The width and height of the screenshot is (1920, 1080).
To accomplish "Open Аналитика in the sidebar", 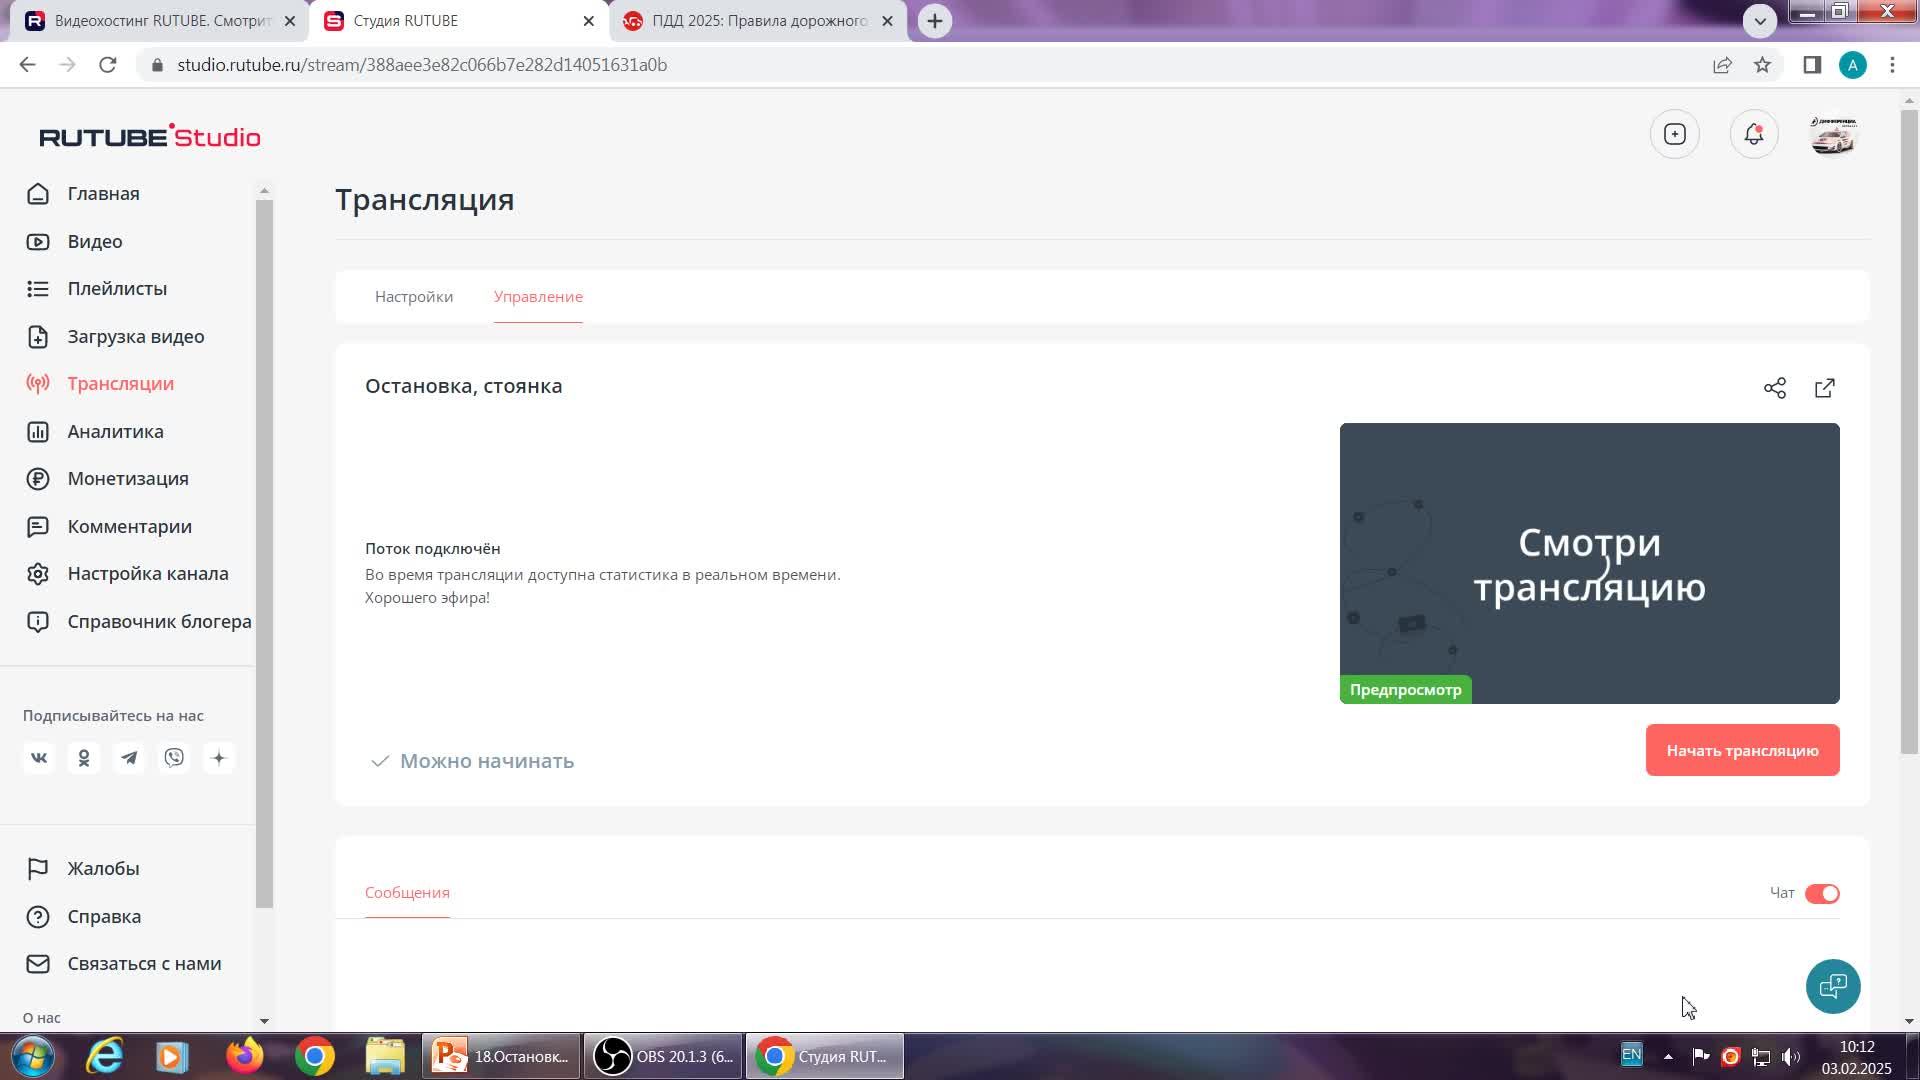I will coord(115,431).
